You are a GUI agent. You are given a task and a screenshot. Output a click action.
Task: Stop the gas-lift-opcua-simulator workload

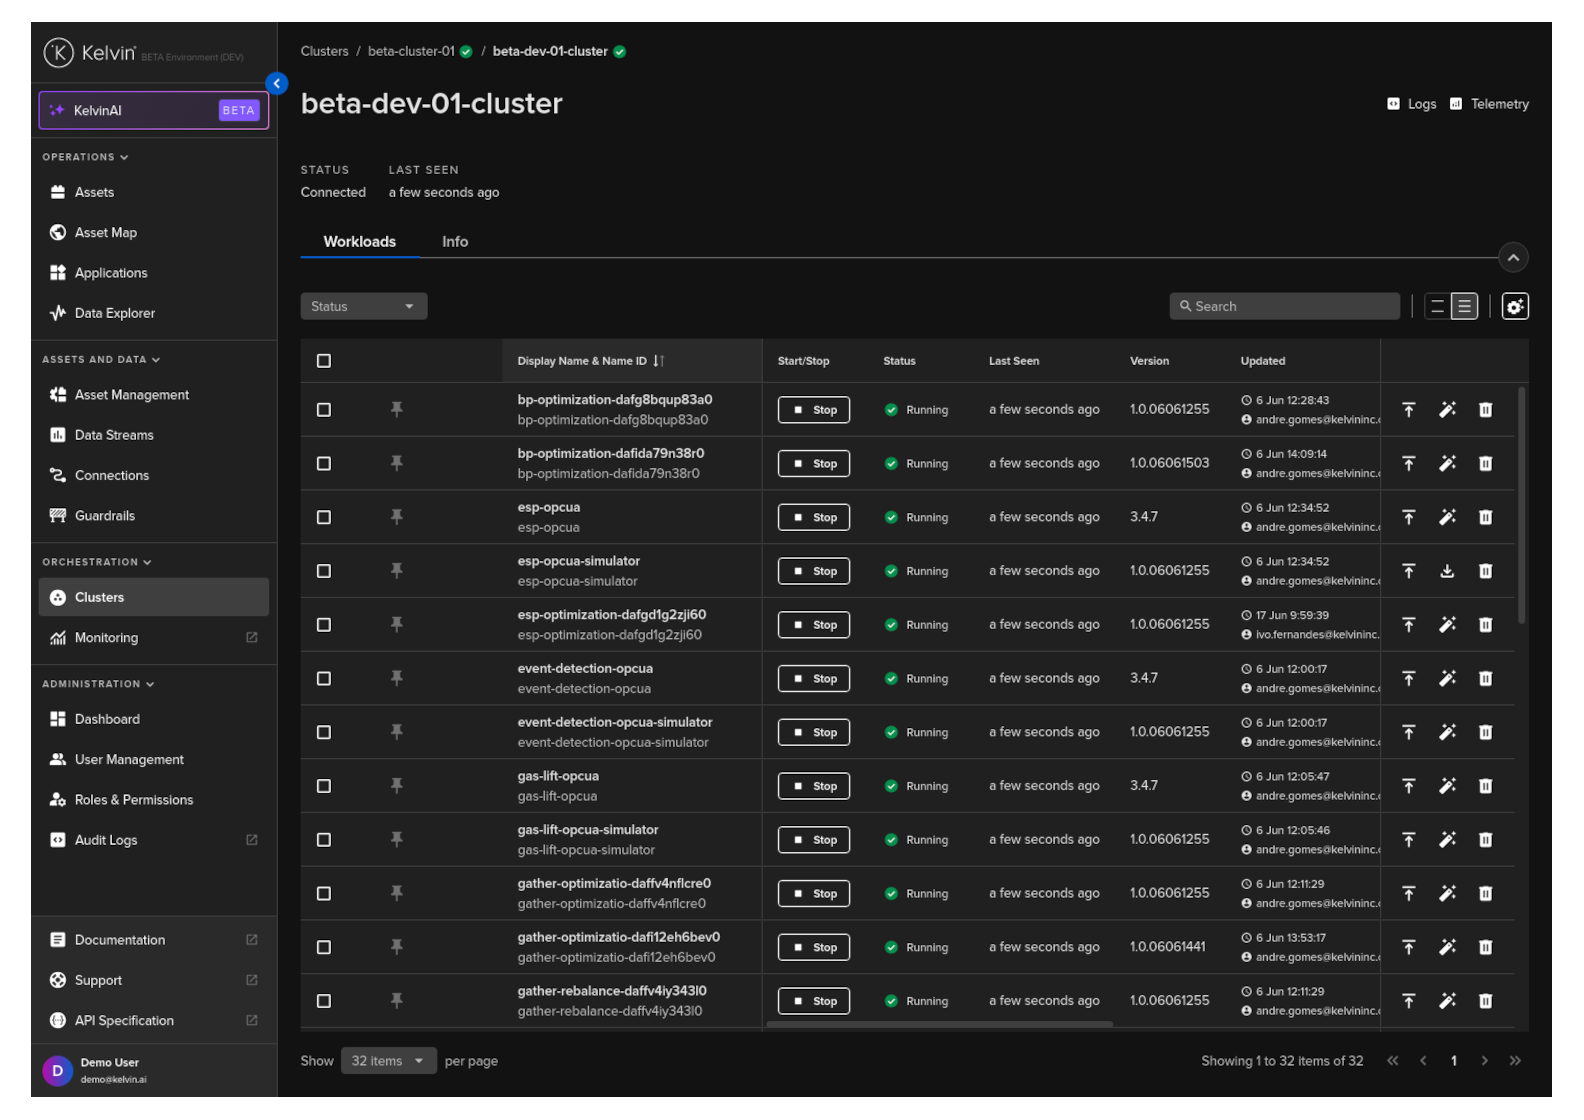(x=814, y=840)
